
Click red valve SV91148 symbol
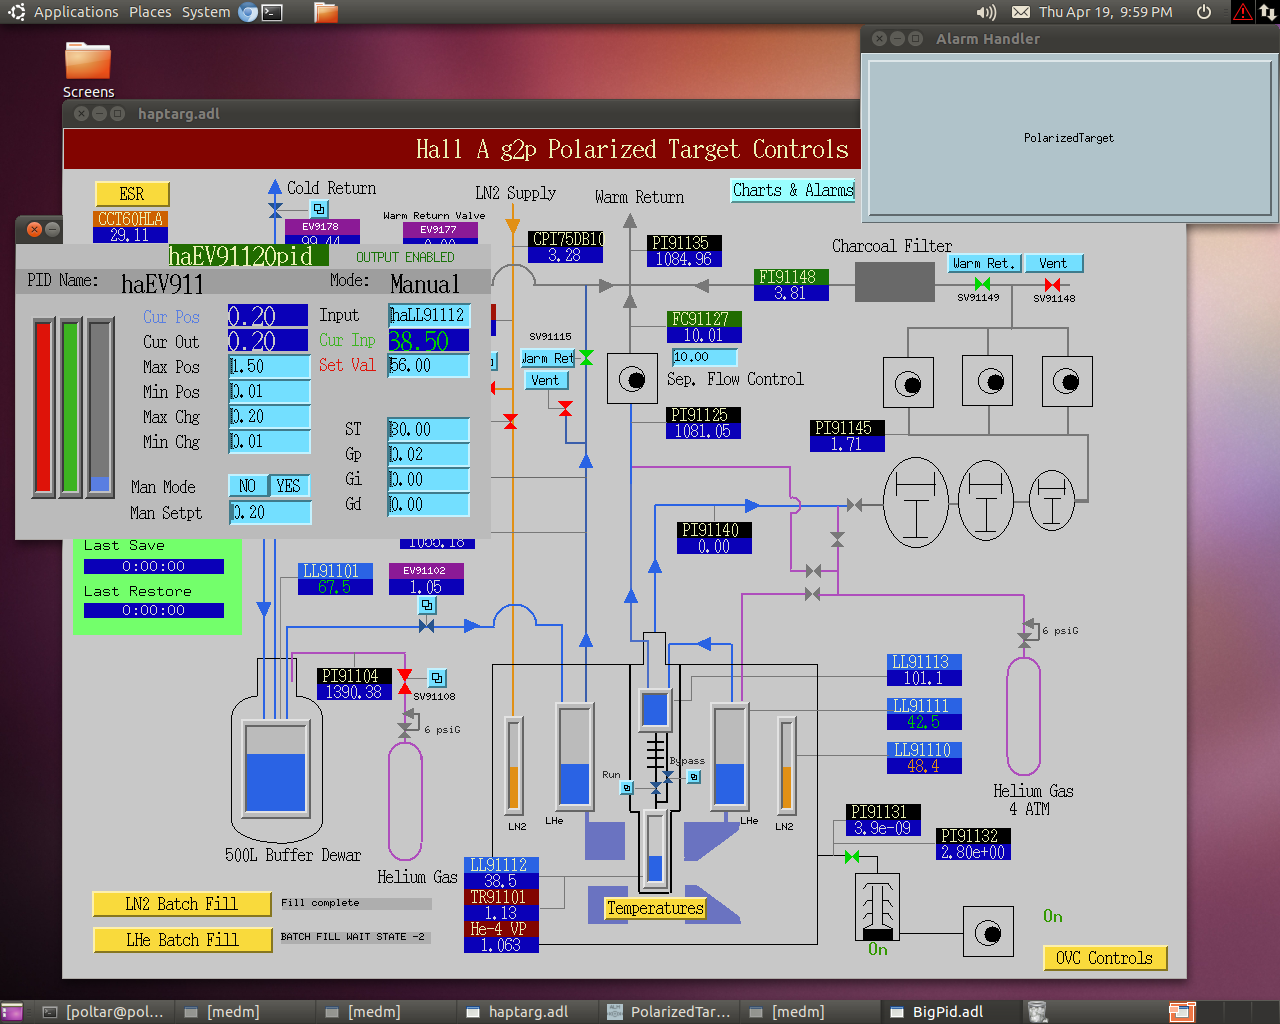pyautogui.click(x=1052, y=285)
